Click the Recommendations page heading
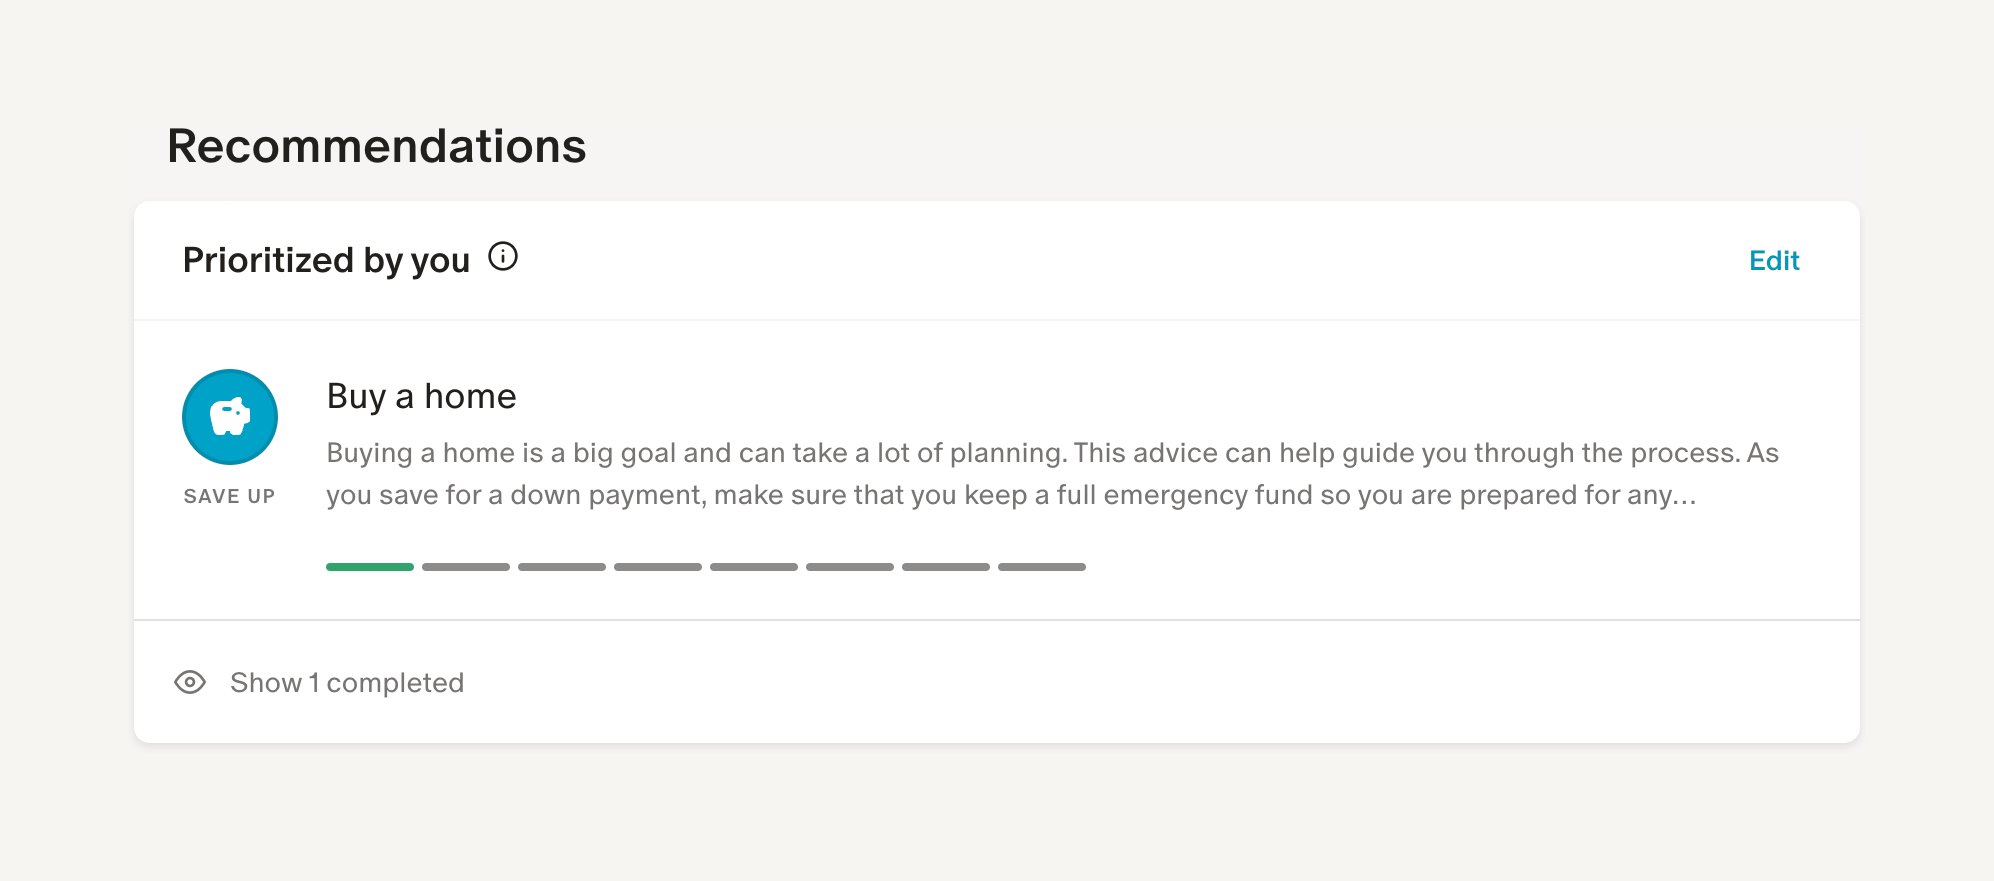Viewport: 1994px width, 881px height. click(376, 146)
